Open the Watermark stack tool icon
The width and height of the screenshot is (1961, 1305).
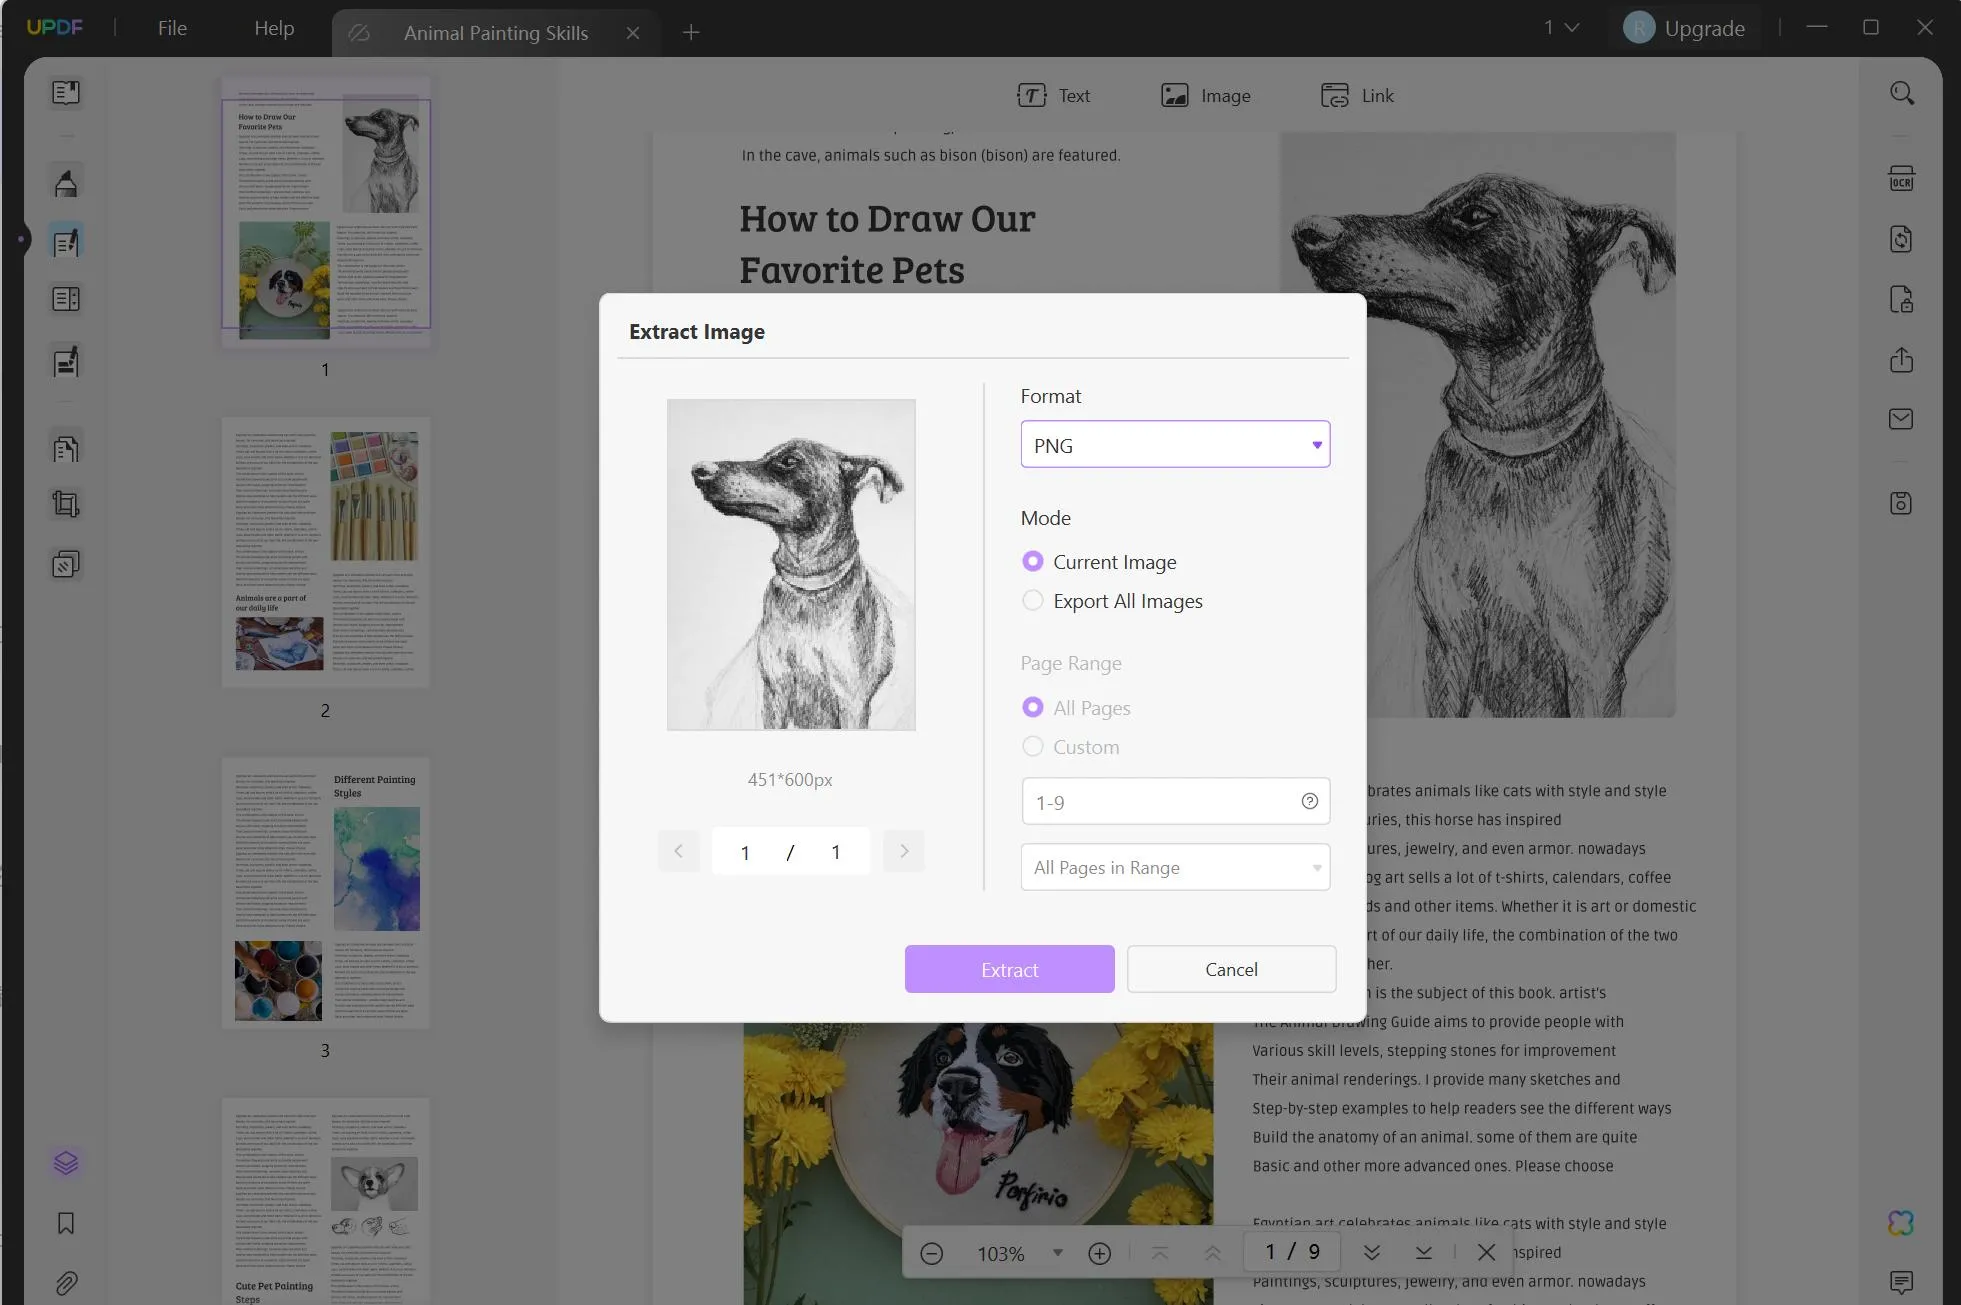click(66, 565)
